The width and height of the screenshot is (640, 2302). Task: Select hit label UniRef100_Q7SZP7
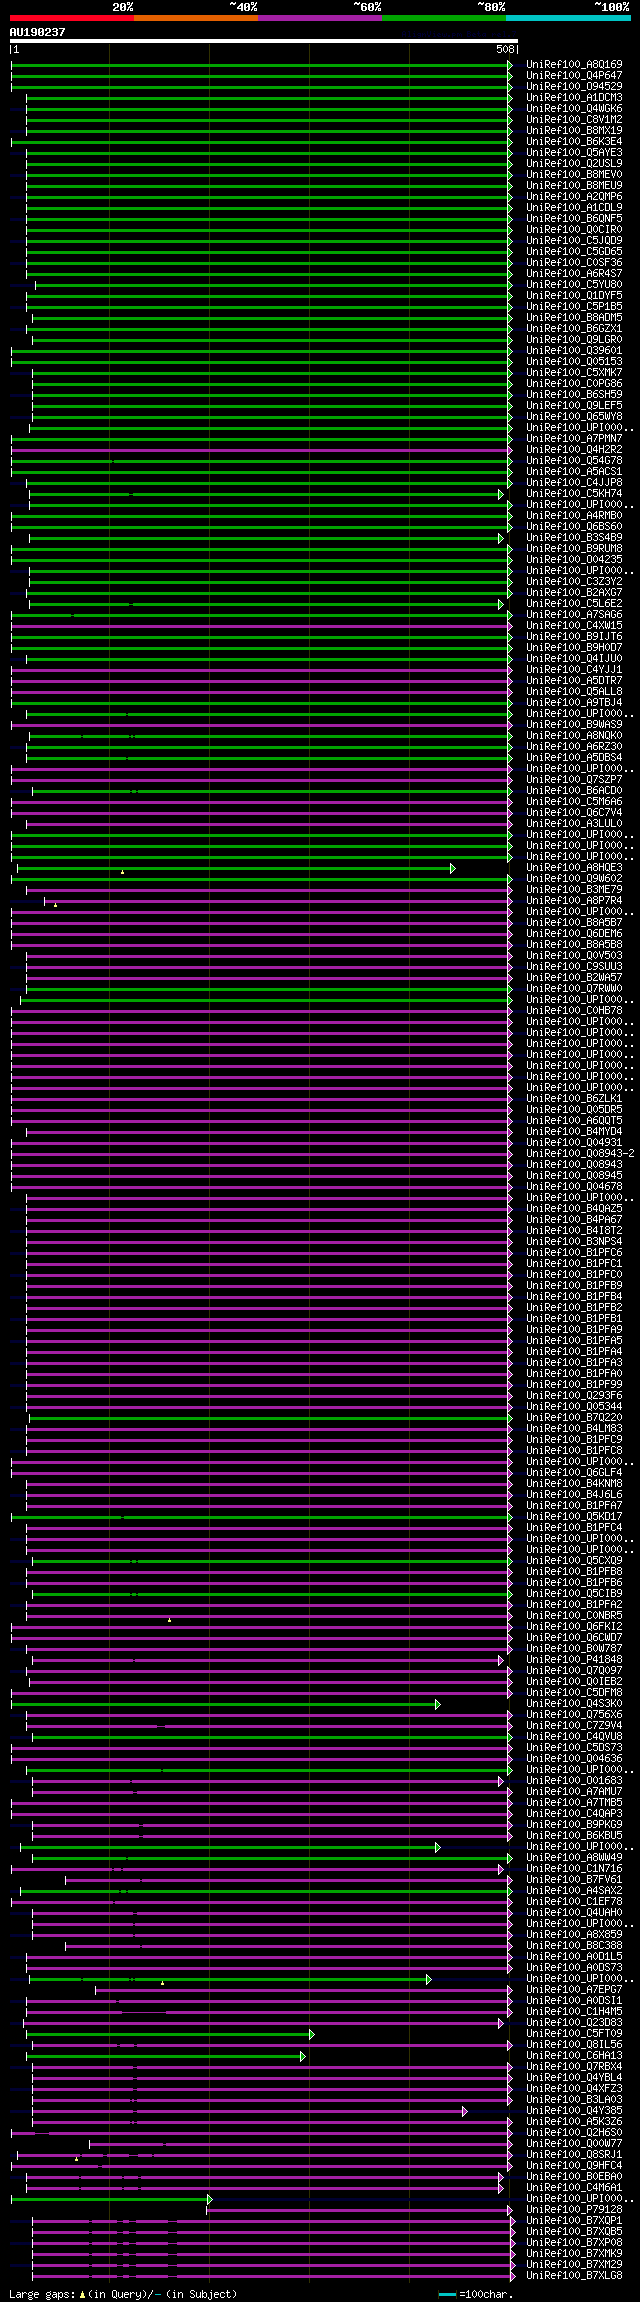click(x=574, y=779)
